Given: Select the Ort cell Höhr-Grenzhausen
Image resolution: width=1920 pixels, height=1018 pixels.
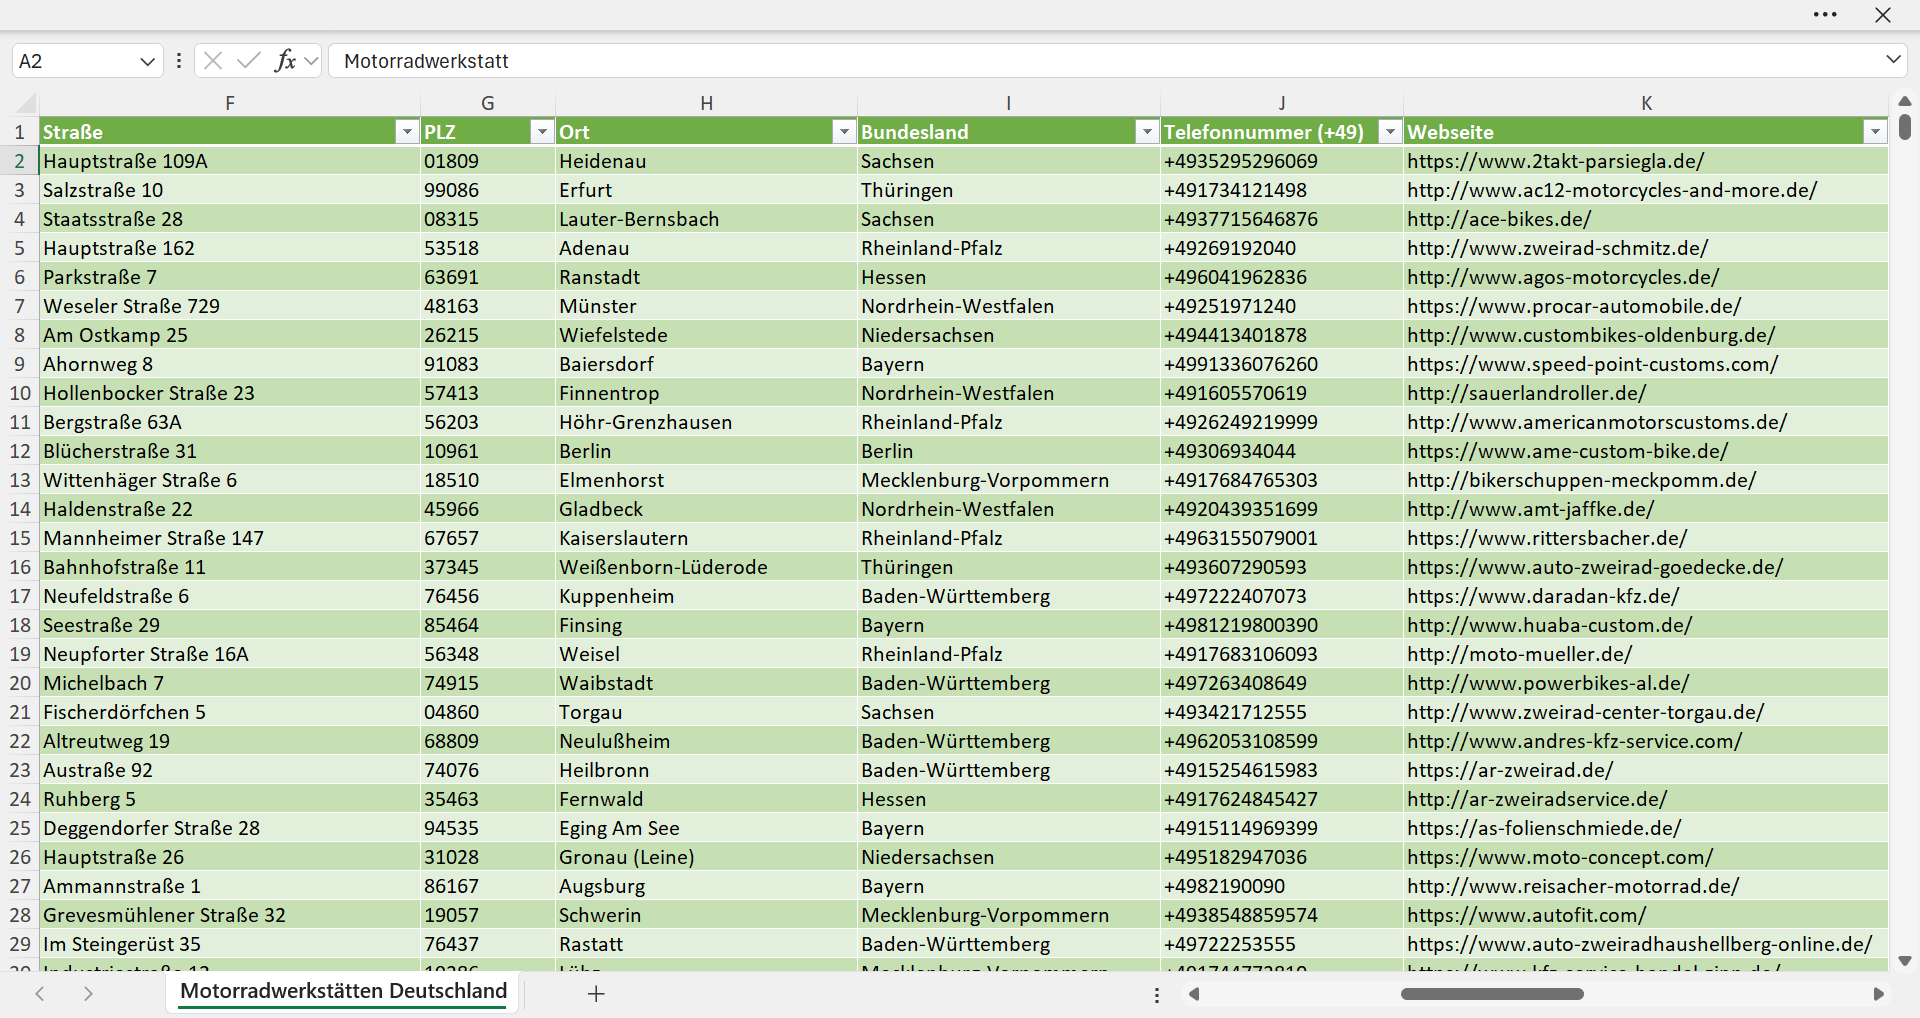Looking at the screenshot, I should coord(706,422).
